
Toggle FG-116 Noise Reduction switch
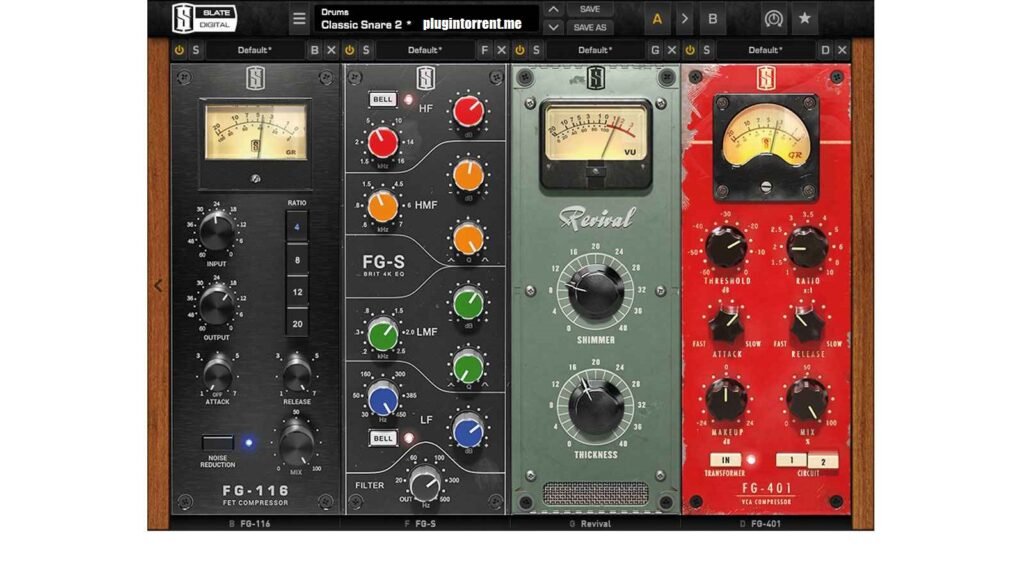click(217, 442)
